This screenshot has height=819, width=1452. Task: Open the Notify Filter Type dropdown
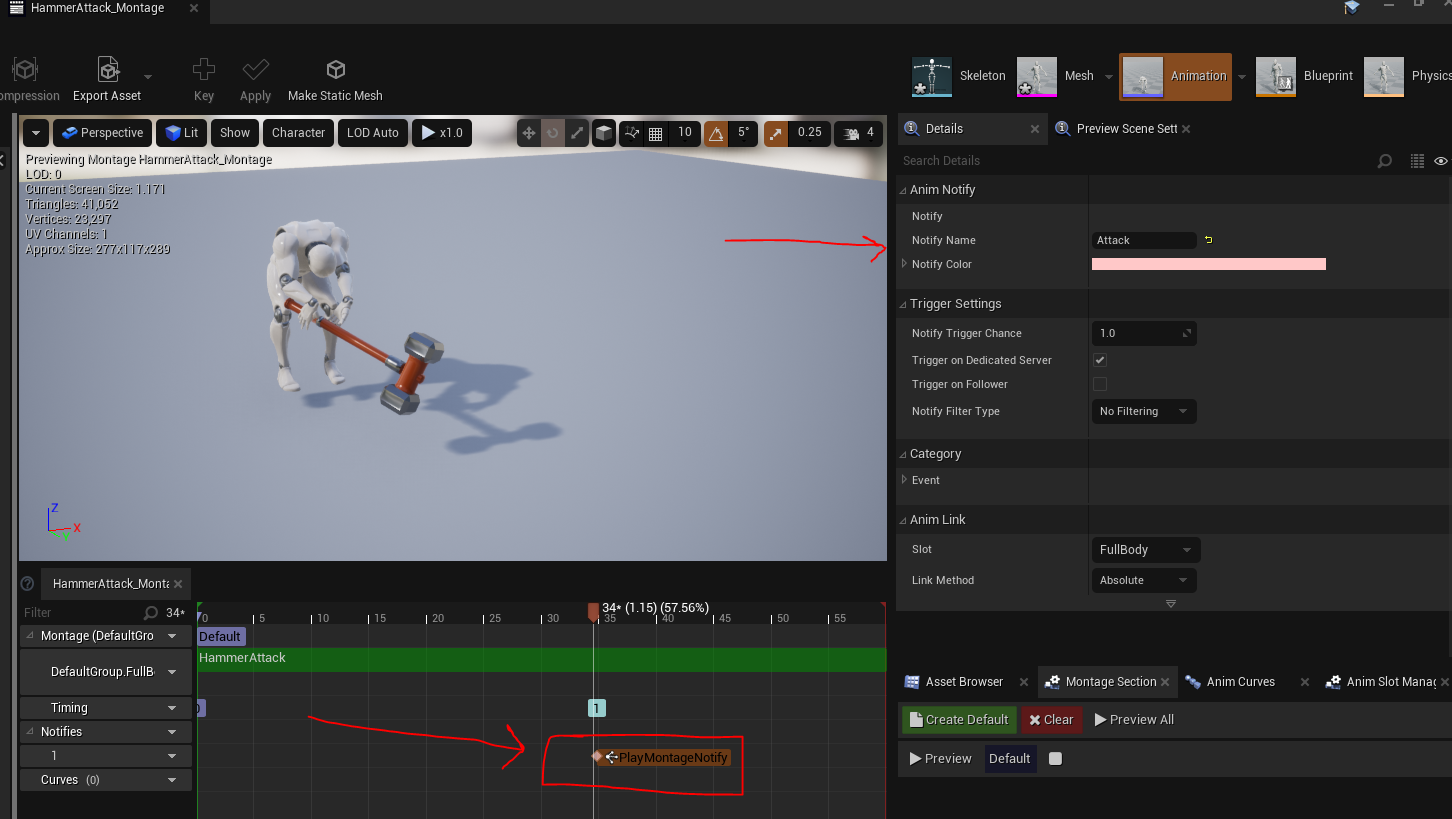(x=1142, y=411)
